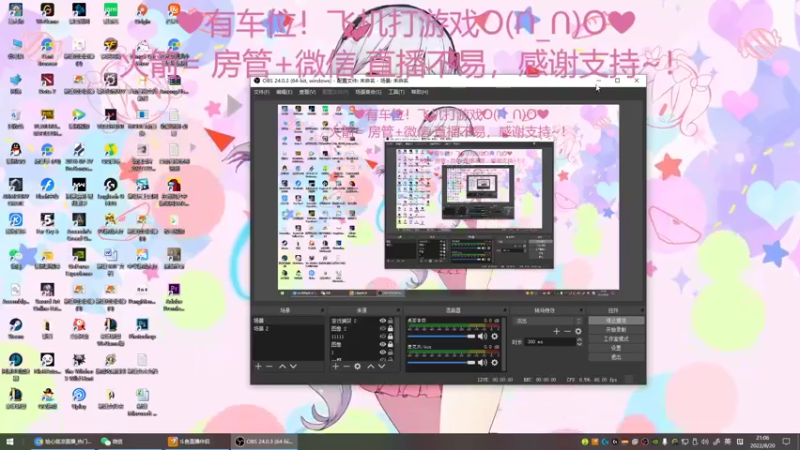Toggle the eye icon for source 图像
The height and width of the screenshot is (450, 800).
click(382, 344)
